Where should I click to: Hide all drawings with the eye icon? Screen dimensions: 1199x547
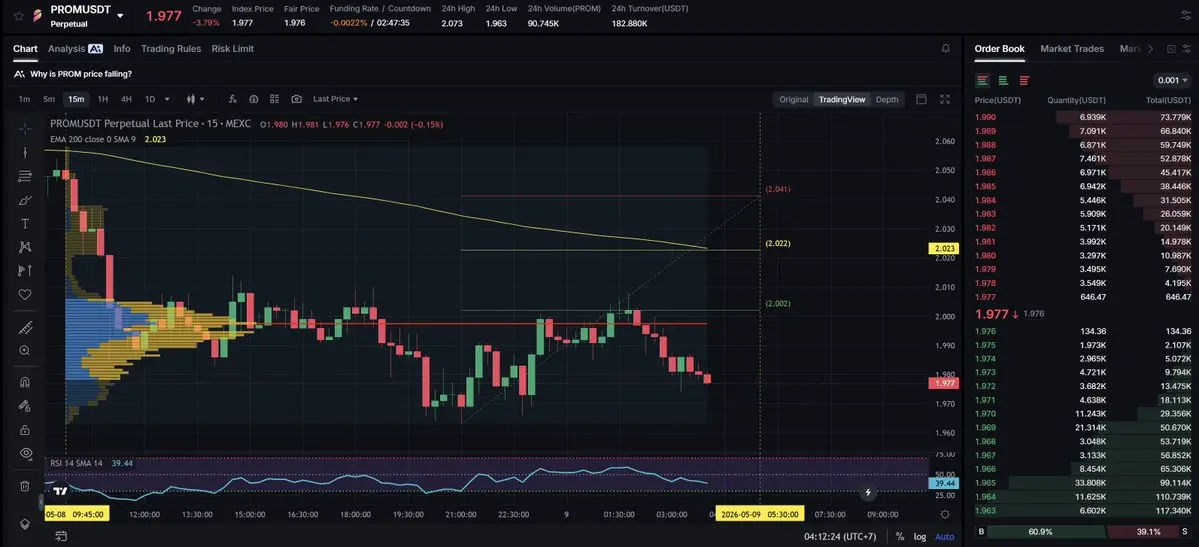click(x=24, y=453)
